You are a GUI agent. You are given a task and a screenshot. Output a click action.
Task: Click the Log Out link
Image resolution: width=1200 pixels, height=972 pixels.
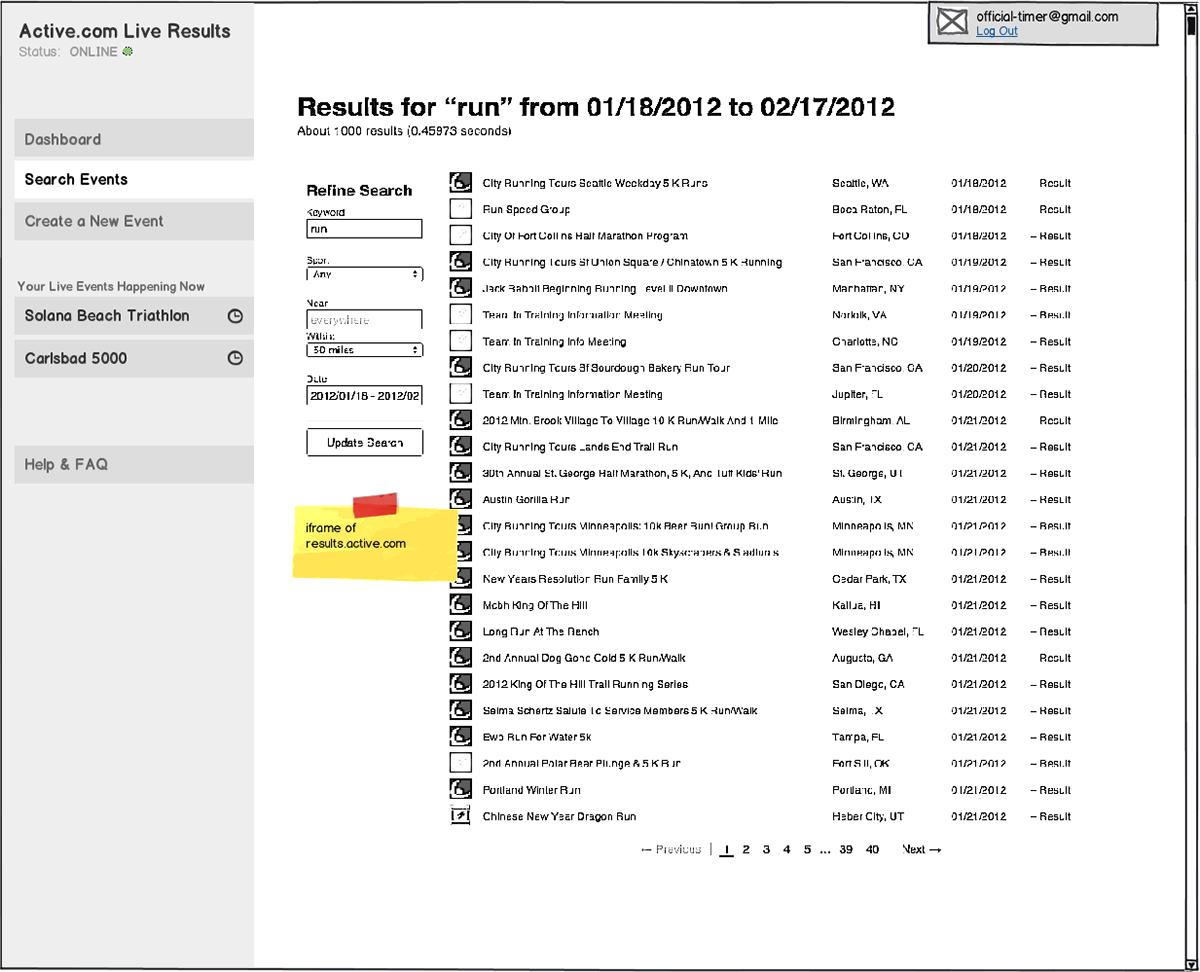[997, 31]
